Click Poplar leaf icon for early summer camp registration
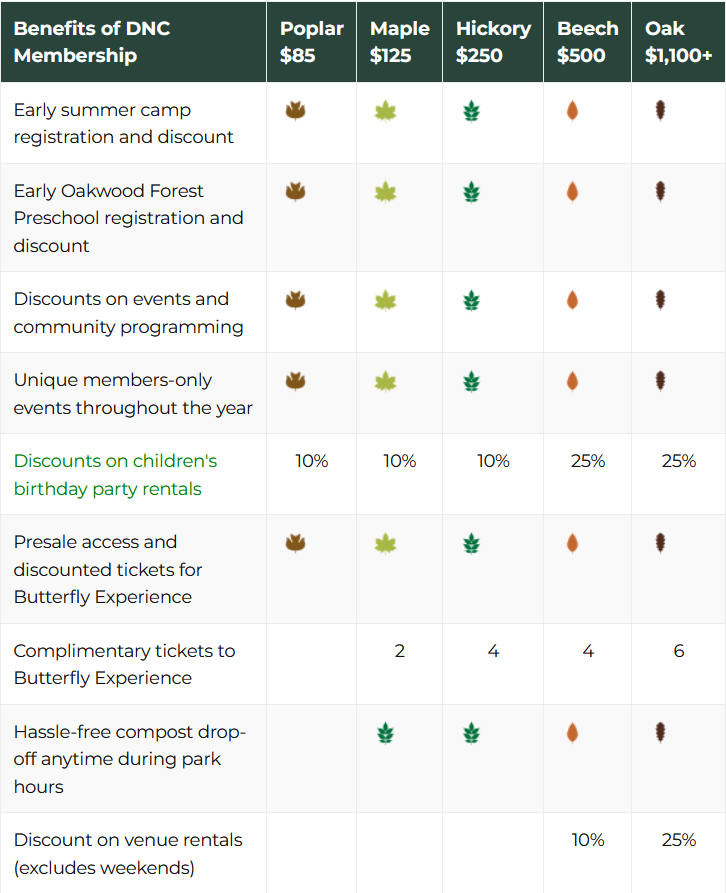This screenshot has width=726, height=893. [x=296, y=110]
